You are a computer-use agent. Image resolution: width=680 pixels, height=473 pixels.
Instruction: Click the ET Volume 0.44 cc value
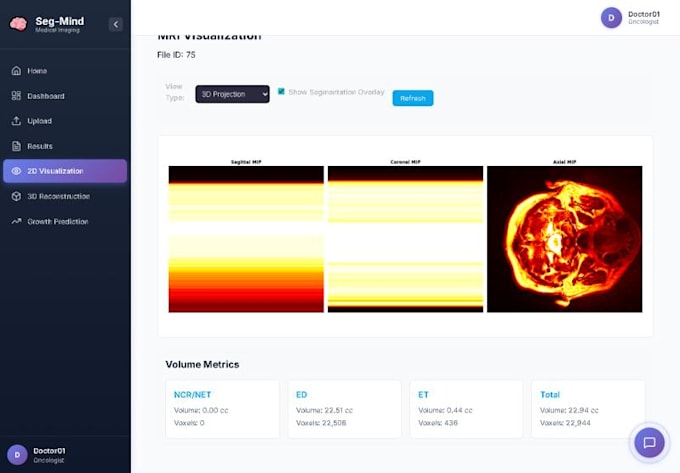445,410
